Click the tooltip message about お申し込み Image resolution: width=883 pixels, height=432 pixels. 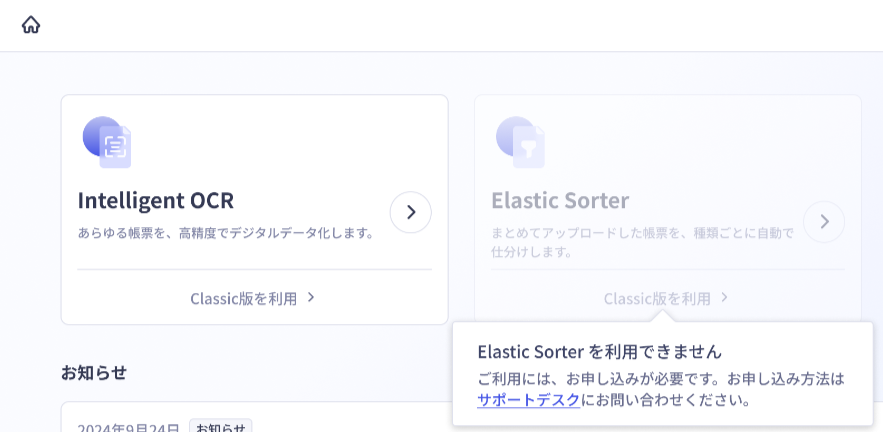661,389
